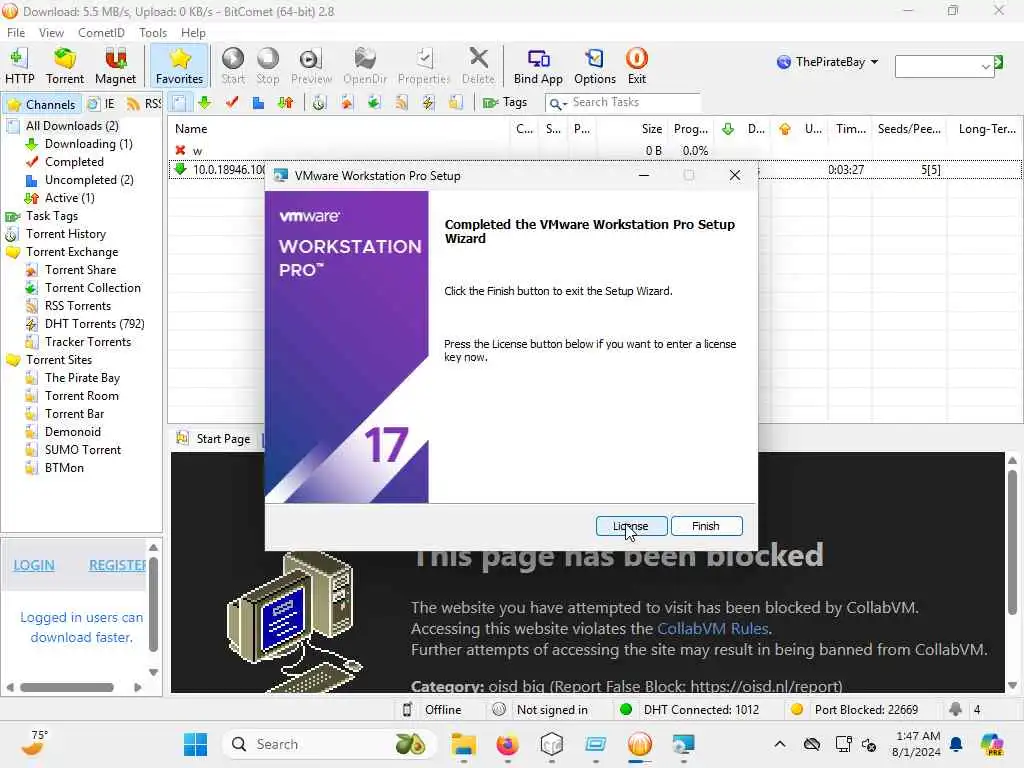Show all tasks filter icon in task toolbar
The image size is (1024, 768).
[179, 103]
